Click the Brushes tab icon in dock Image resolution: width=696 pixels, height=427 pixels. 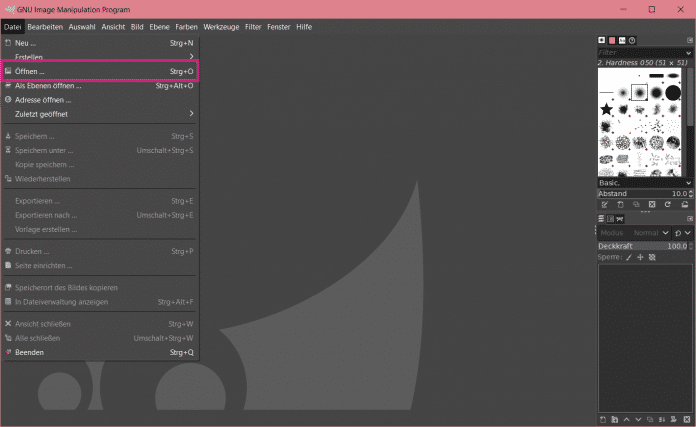602,40
